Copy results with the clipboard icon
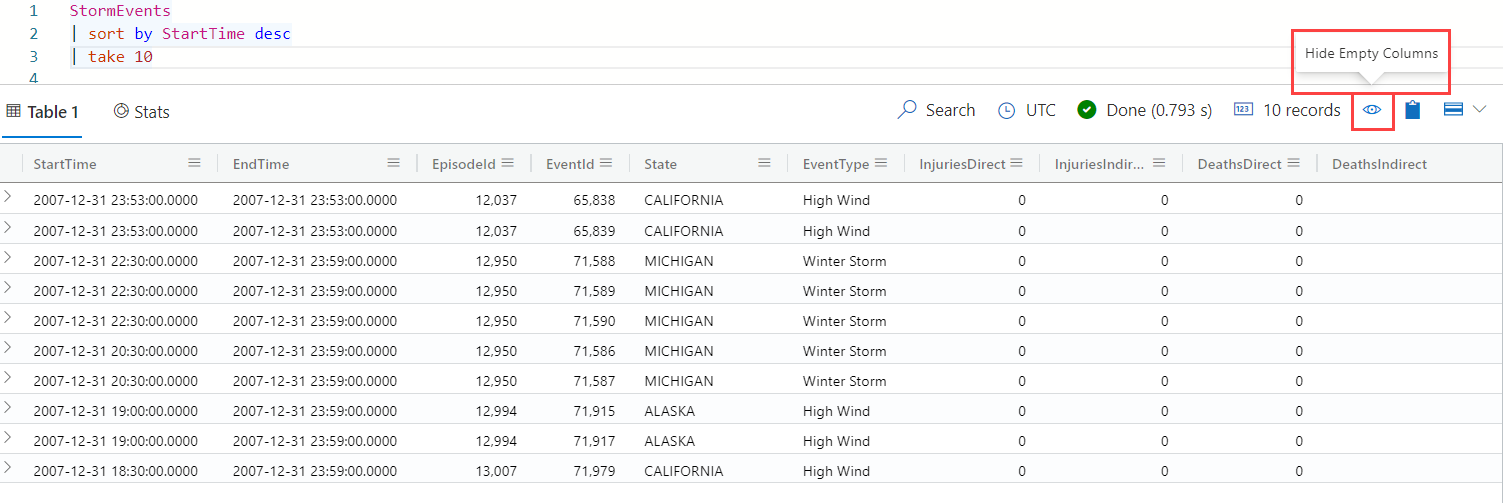Viewport: 1503px width, 503px height. coord(1412,110)
